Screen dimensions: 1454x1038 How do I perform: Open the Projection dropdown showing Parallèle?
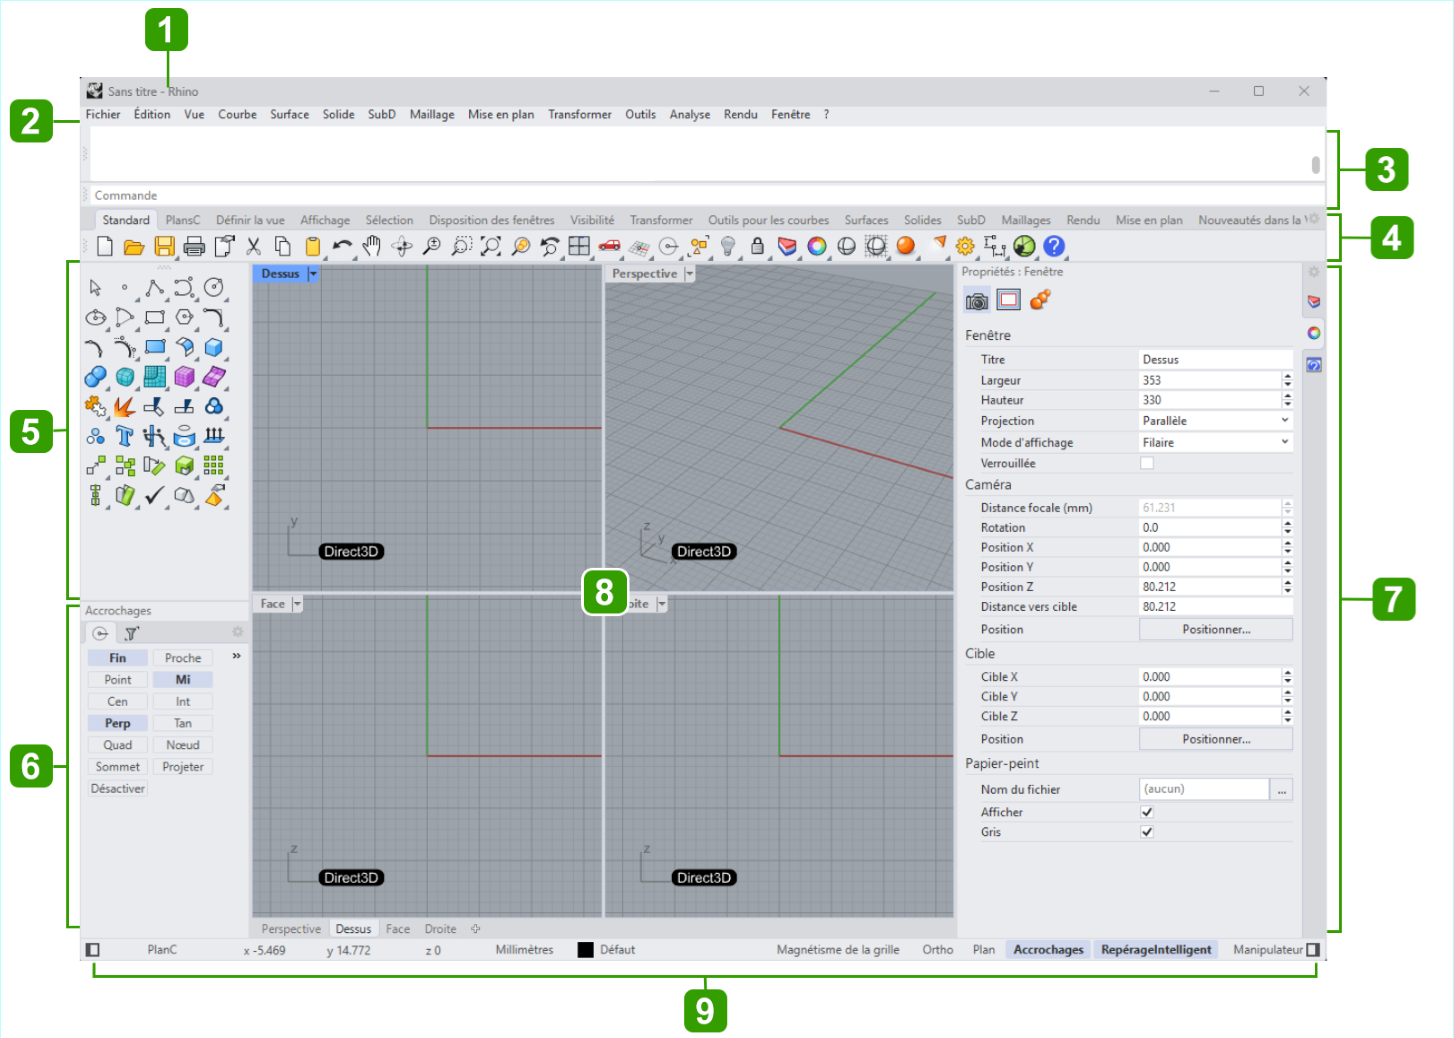click(1216, 421)
